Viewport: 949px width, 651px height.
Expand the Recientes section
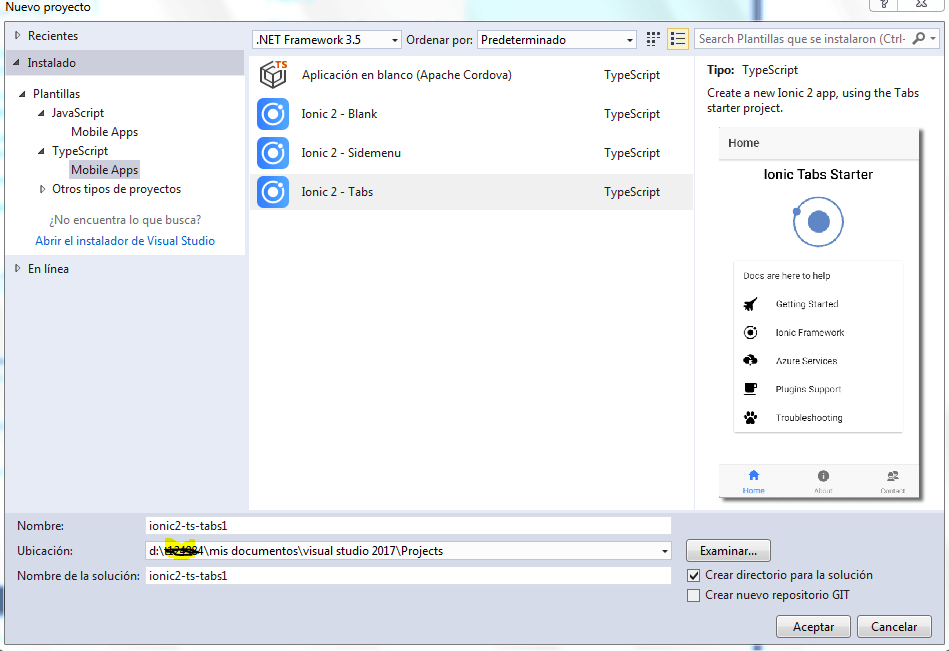point(17,36)
